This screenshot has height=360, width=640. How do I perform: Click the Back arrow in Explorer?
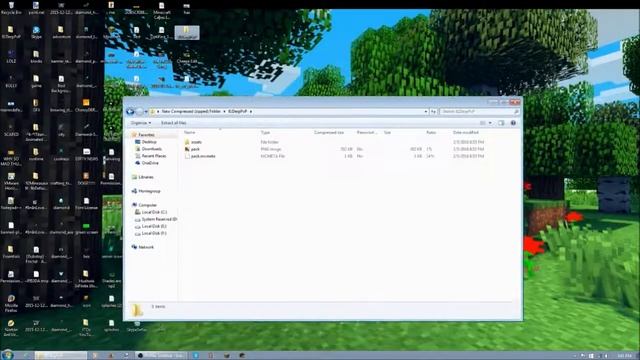131,111
